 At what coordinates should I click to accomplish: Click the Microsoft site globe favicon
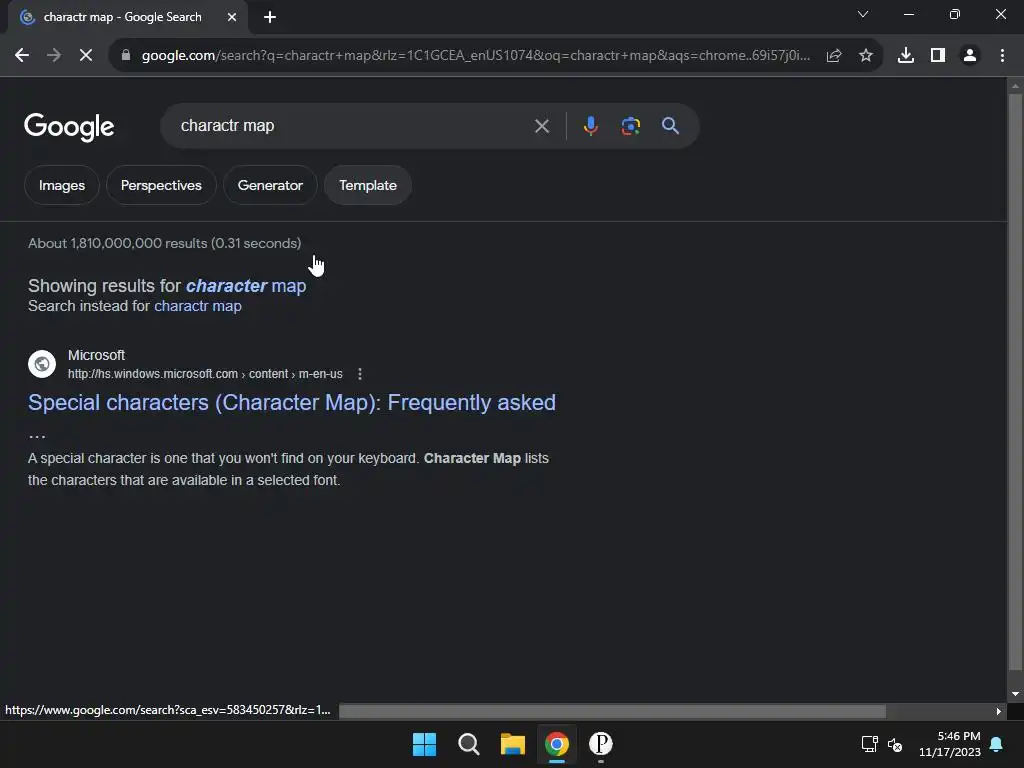[42, 364]
